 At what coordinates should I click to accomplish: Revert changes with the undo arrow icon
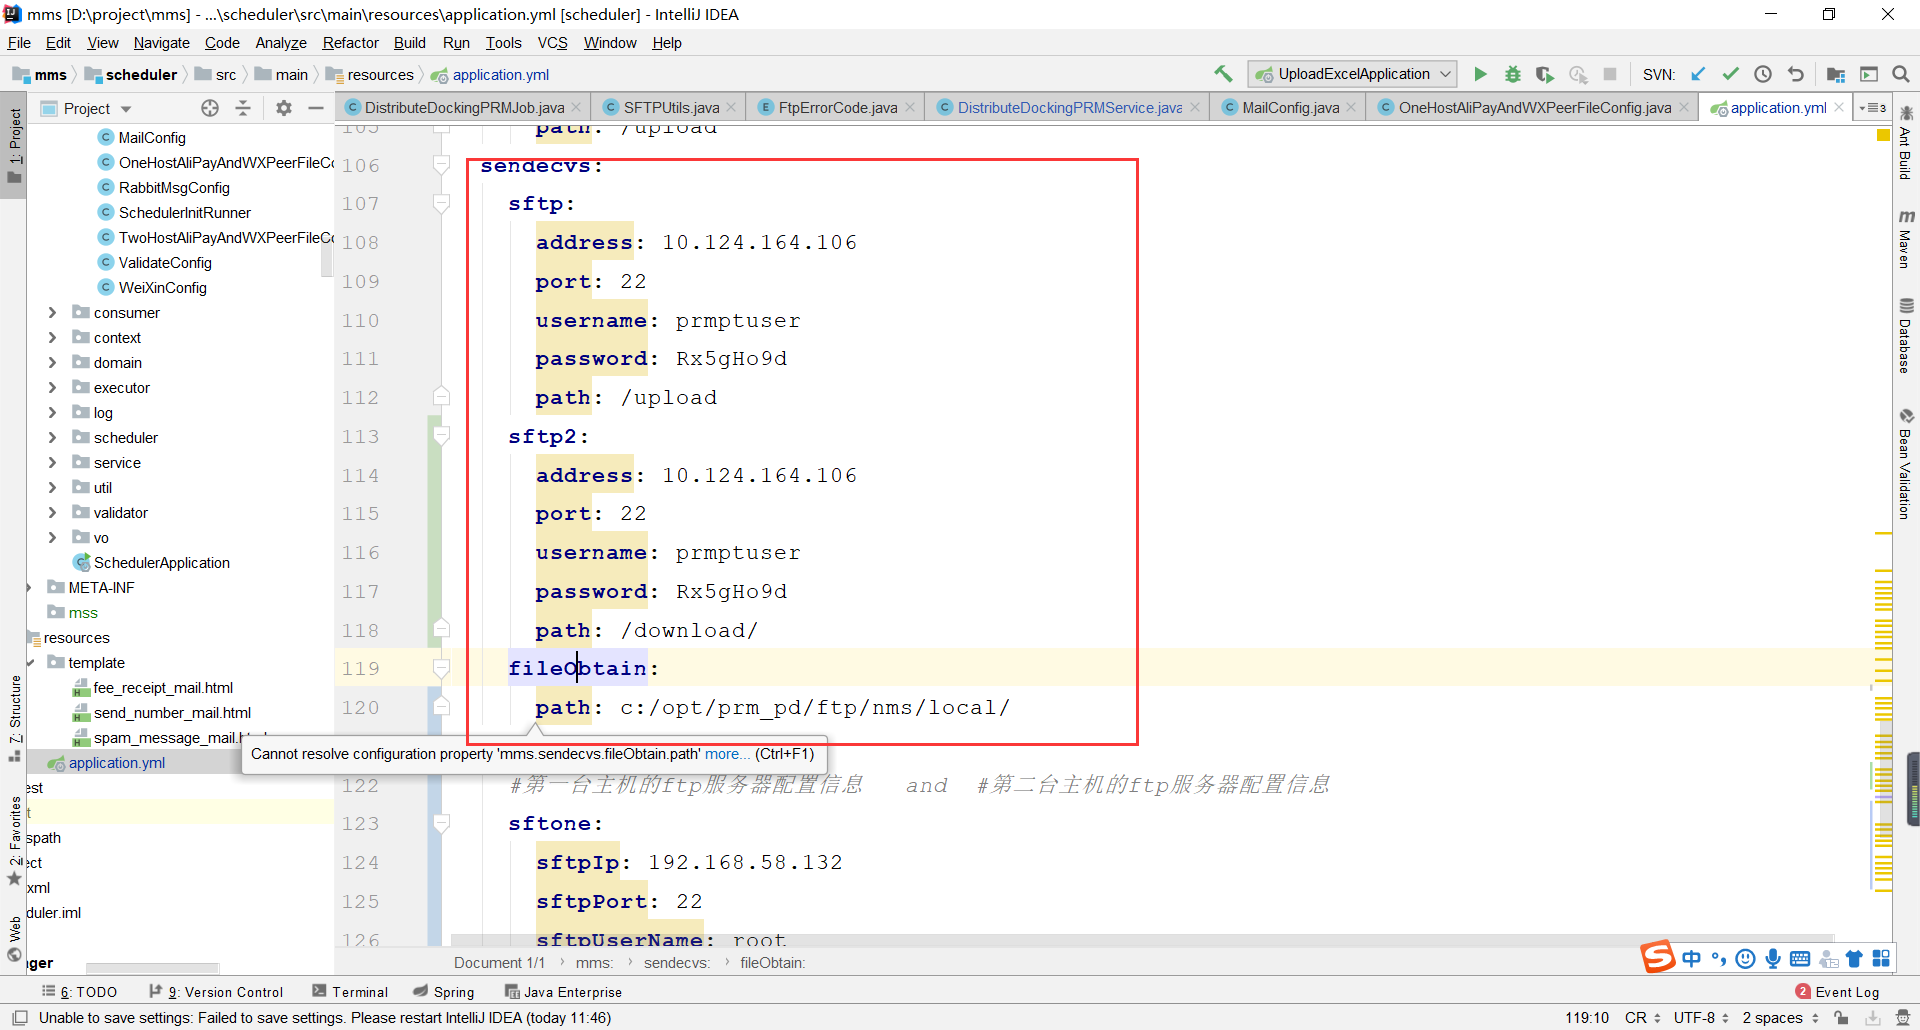(1796, 74)
